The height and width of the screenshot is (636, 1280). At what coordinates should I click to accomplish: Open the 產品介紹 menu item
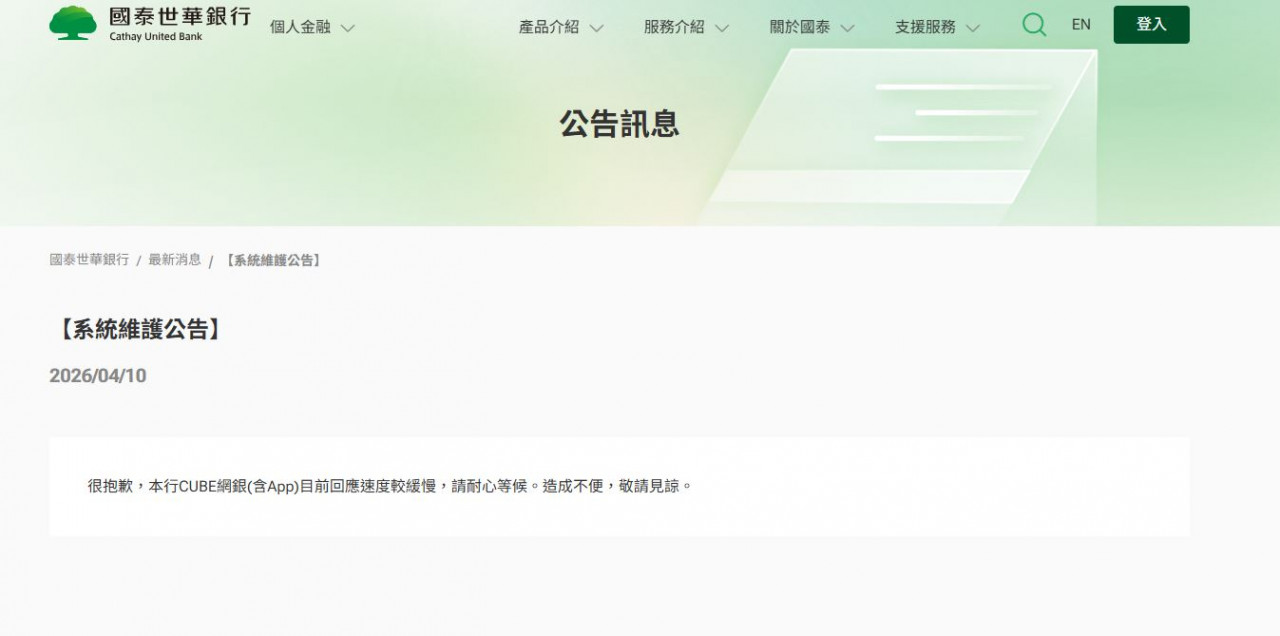tap(548, 28)
